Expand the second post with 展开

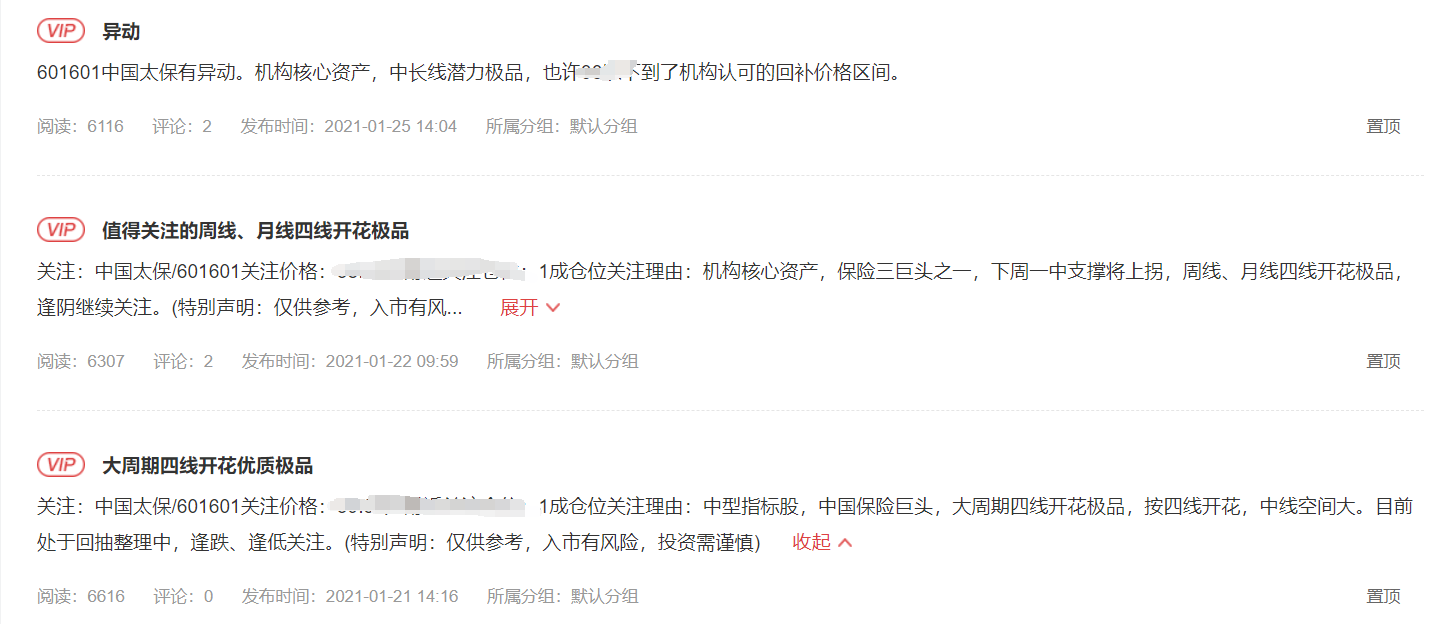(530, 308)
